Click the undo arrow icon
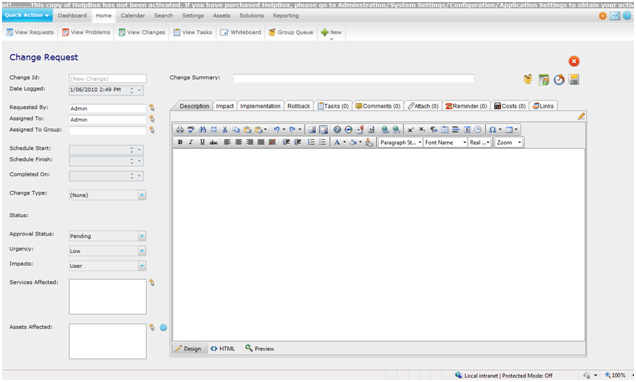636x382 pixels. pyautogui.click(x=277, y=130)
